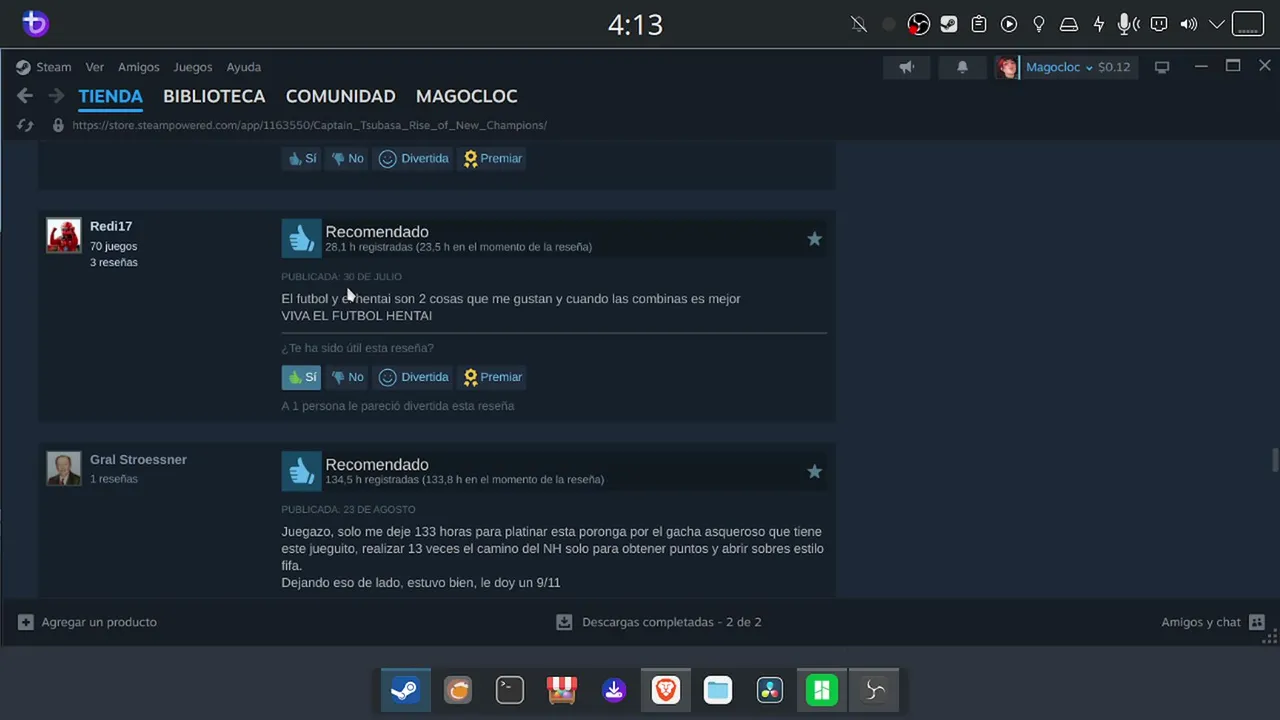Open Redi17's profile avatar
Screen dimensions: 1280x720
64,236
